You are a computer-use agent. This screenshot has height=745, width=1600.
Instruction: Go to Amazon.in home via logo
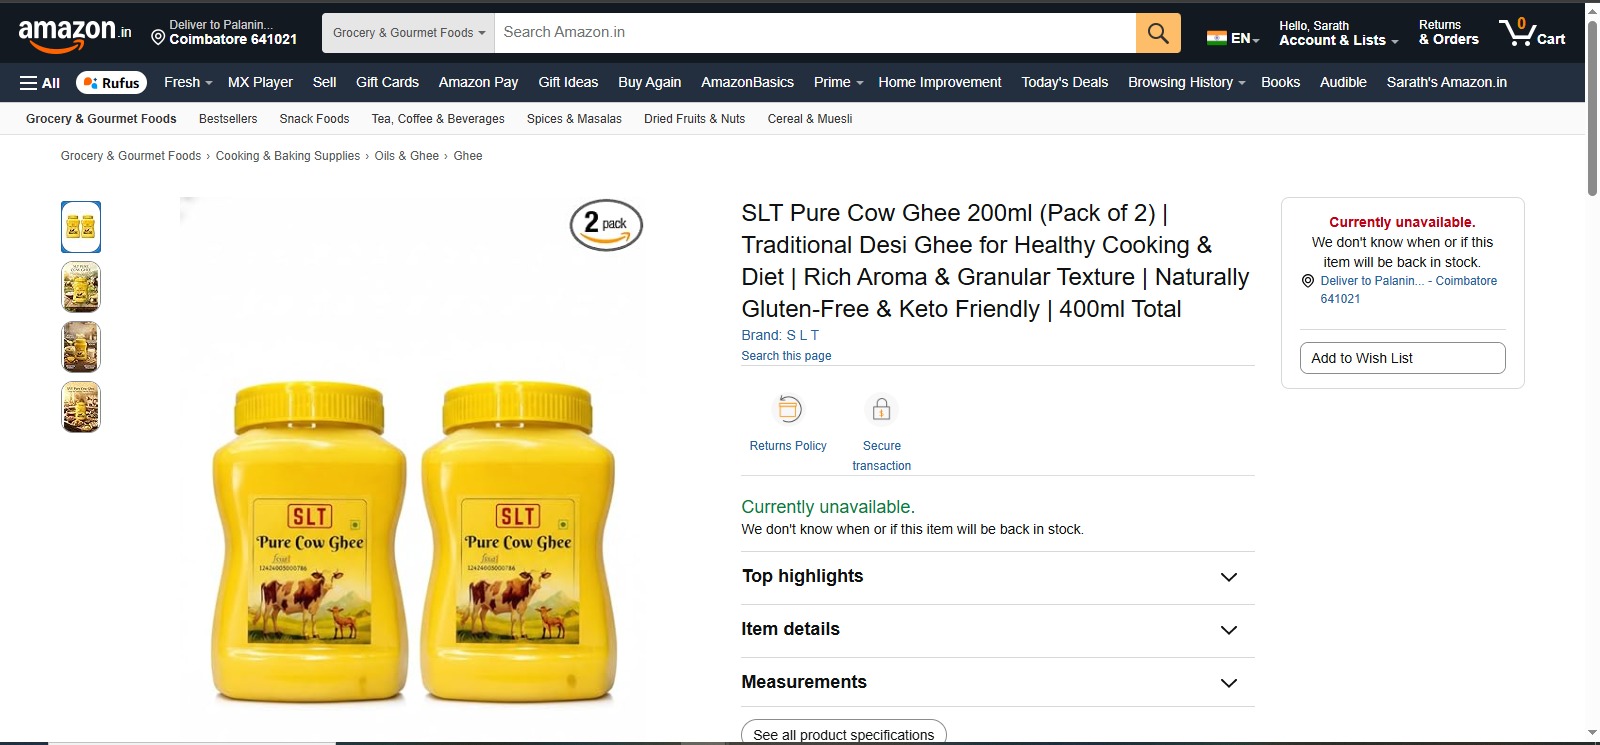pyautogui.click(x=75, y=33)
